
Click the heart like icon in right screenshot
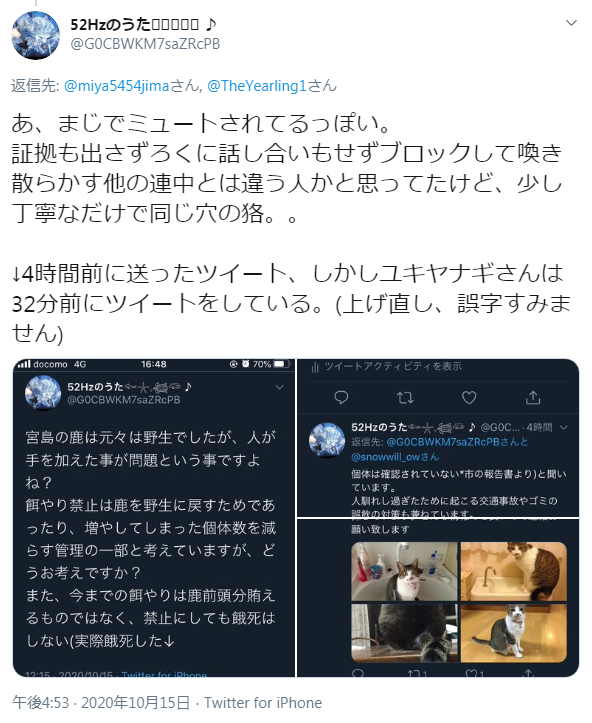469,397
